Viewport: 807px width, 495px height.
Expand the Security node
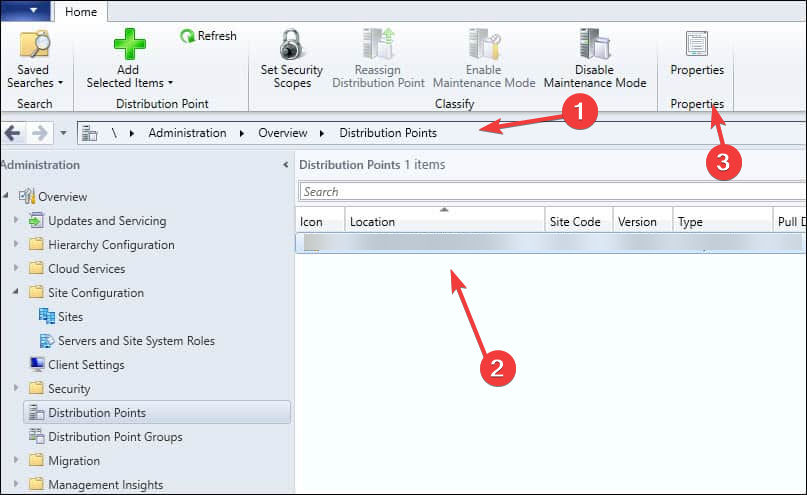[16, 387]
